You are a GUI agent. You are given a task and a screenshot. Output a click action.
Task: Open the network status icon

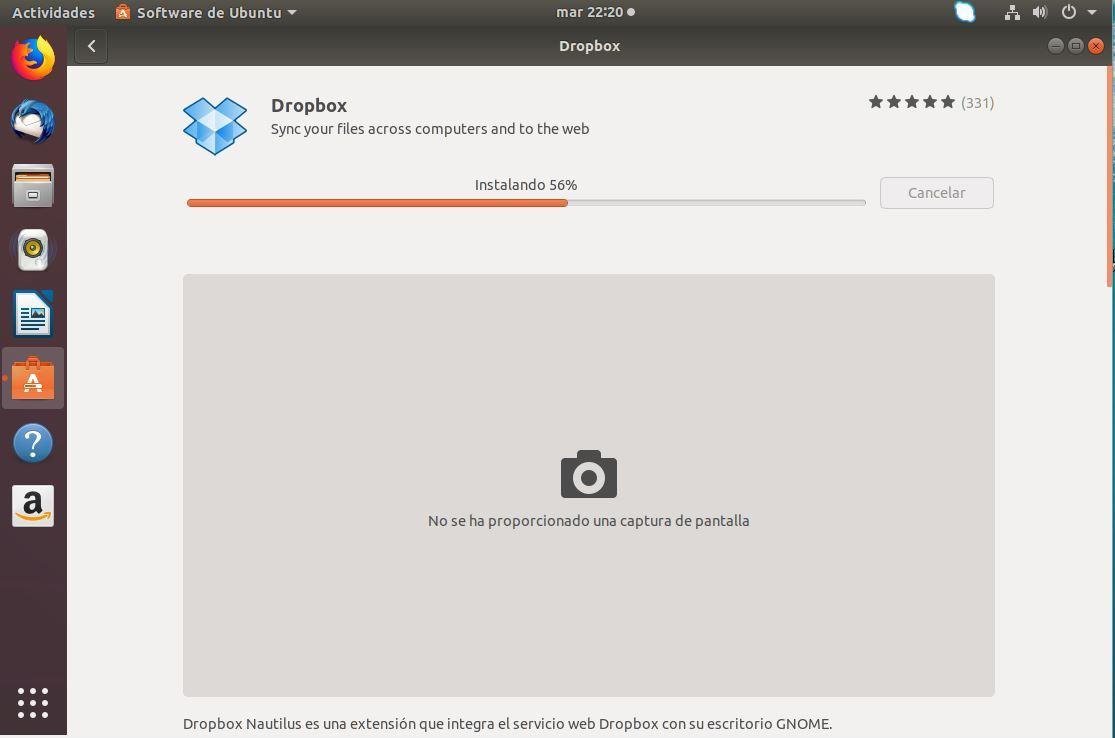point(1012,12)
